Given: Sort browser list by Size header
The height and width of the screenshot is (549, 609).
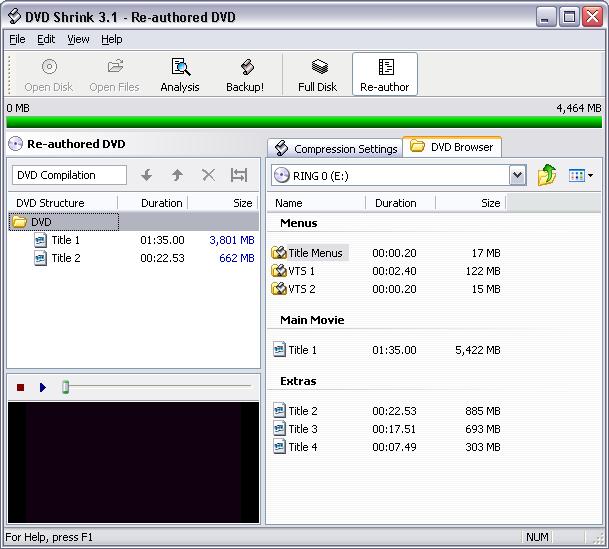Looking at the screenshot, I should click(471, 203).
